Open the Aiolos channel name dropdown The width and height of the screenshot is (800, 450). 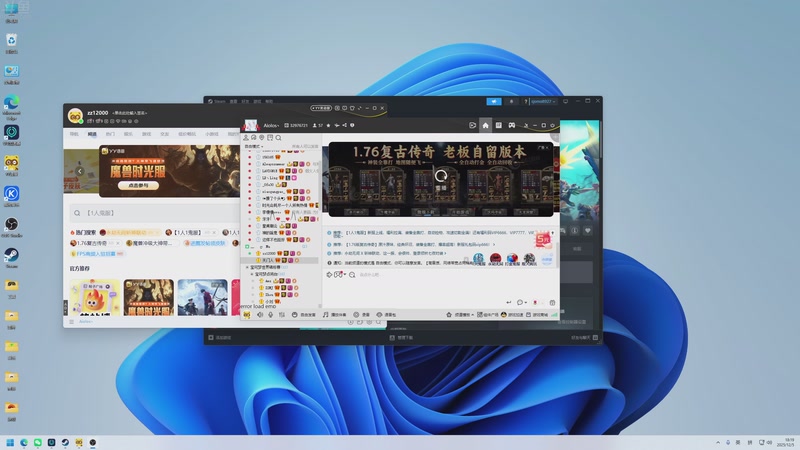click(271, 125)
